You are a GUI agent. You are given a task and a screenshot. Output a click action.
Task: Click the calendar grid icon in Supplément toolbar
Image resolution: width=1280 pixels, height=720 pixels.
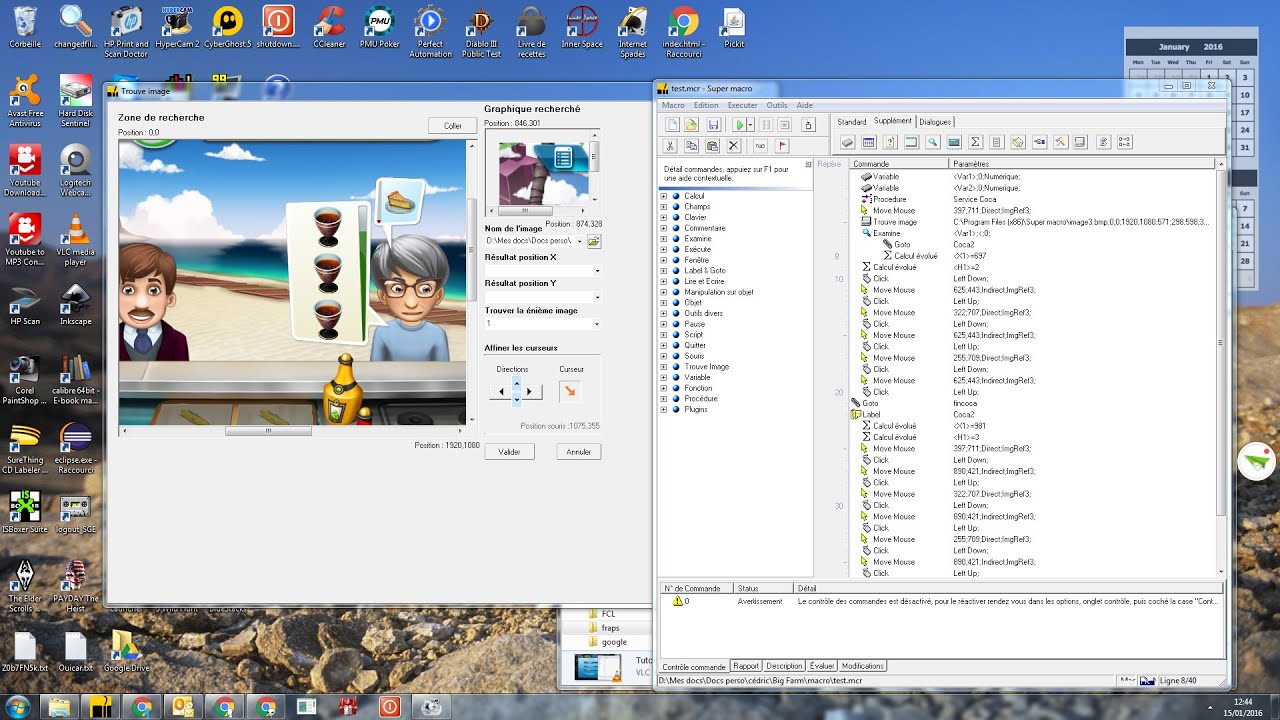click(868, 142)
